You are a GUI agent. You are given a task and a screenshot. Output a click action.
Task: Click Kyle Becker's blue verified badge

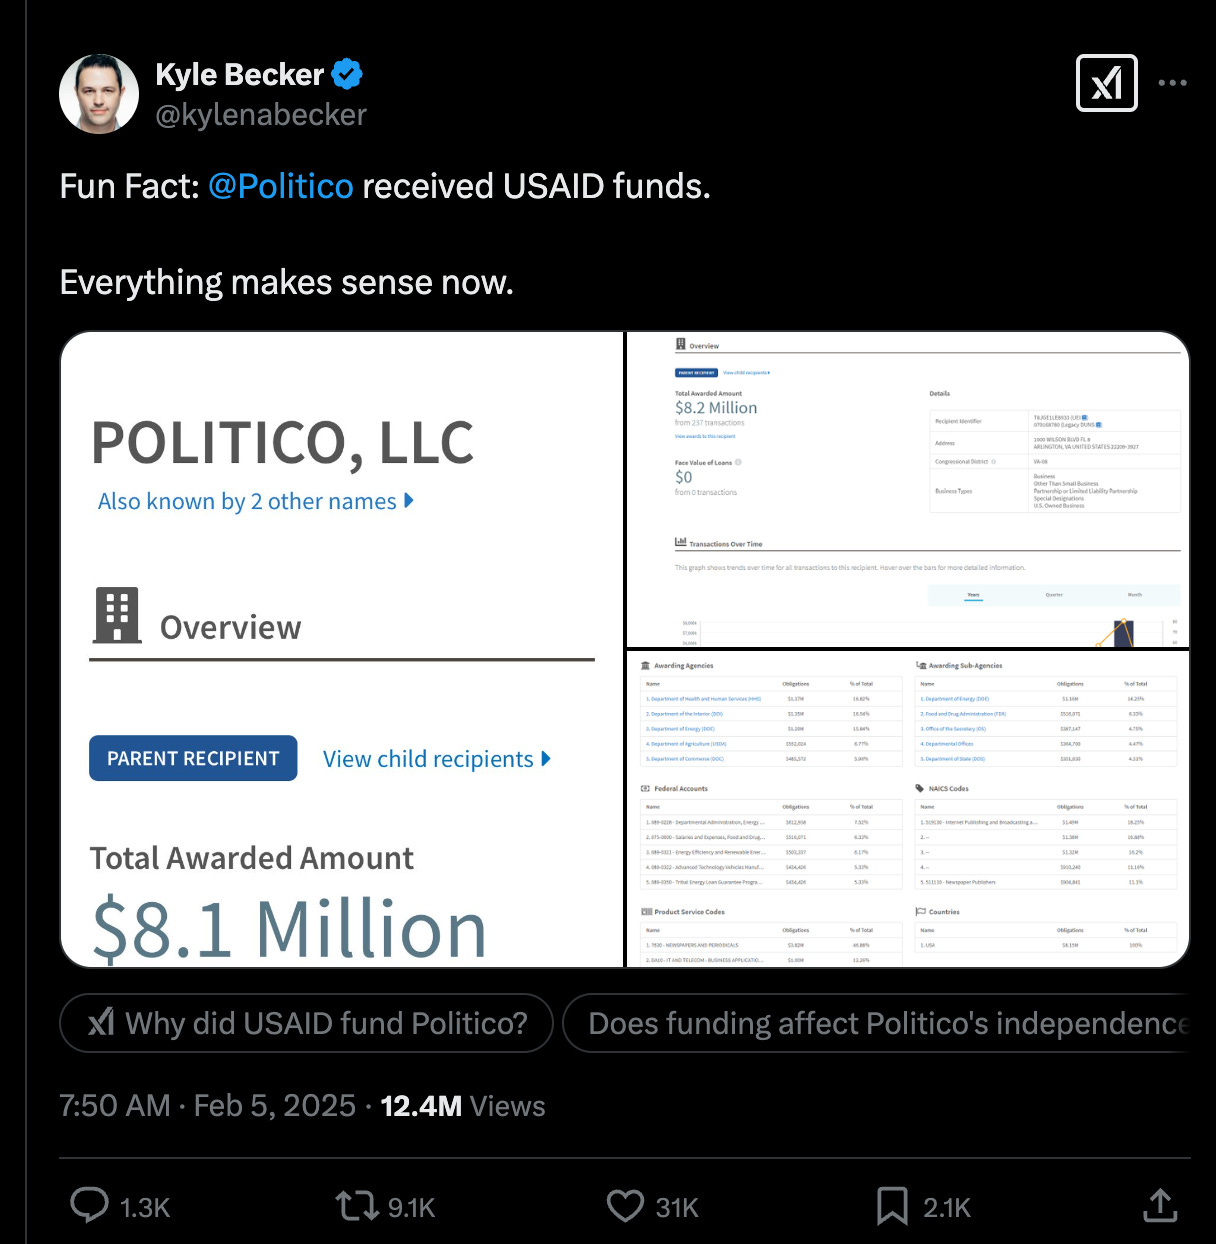tap(347, 73)
